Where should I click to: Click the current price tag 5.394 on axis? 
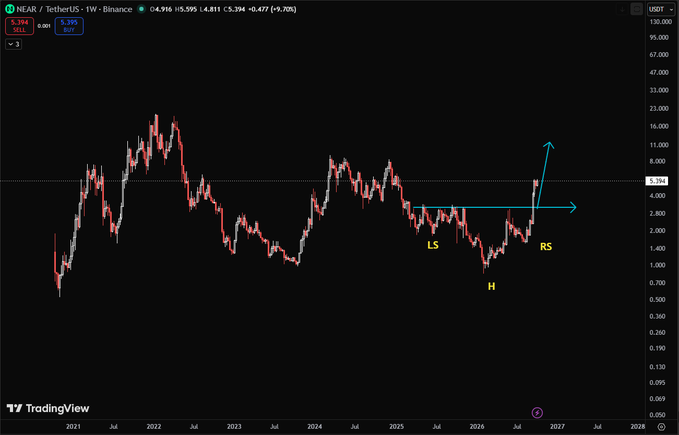pos(657,181)
